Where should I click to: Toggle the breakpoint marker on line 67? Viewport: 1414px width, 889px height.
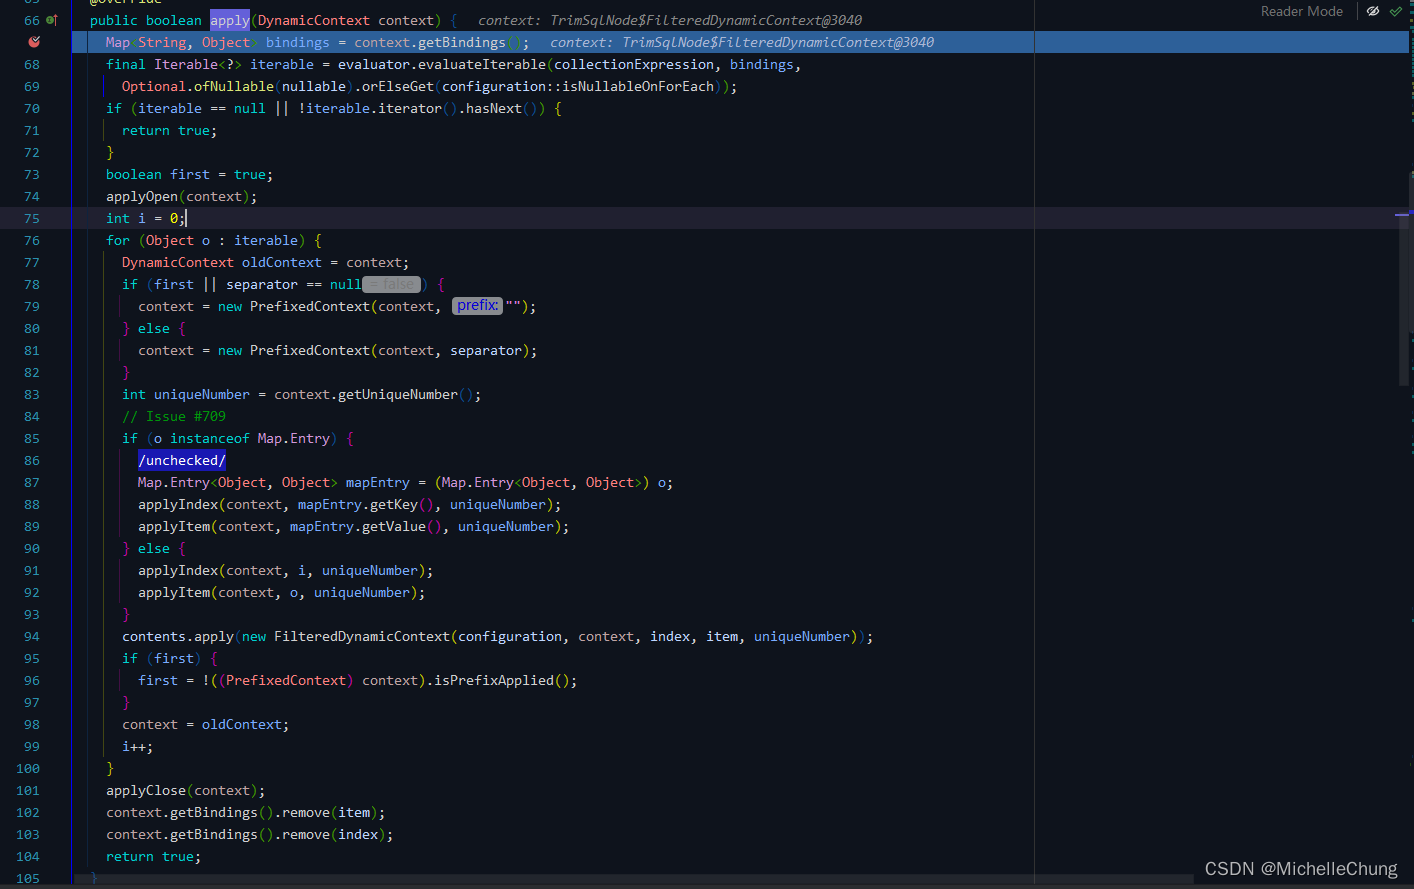(x=34, y=42)
